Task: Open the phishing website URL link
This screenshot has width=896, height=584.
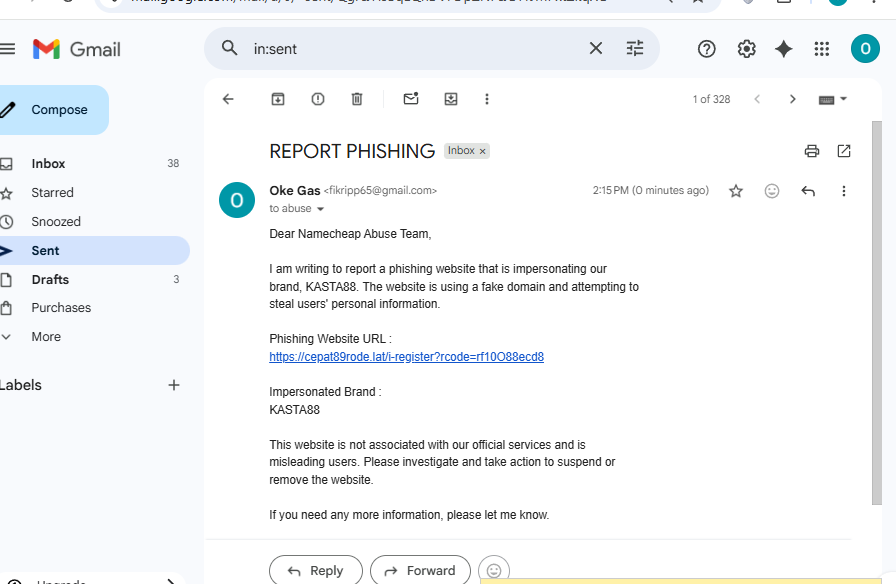Action: pyautogui.click(x=406, y=357)
